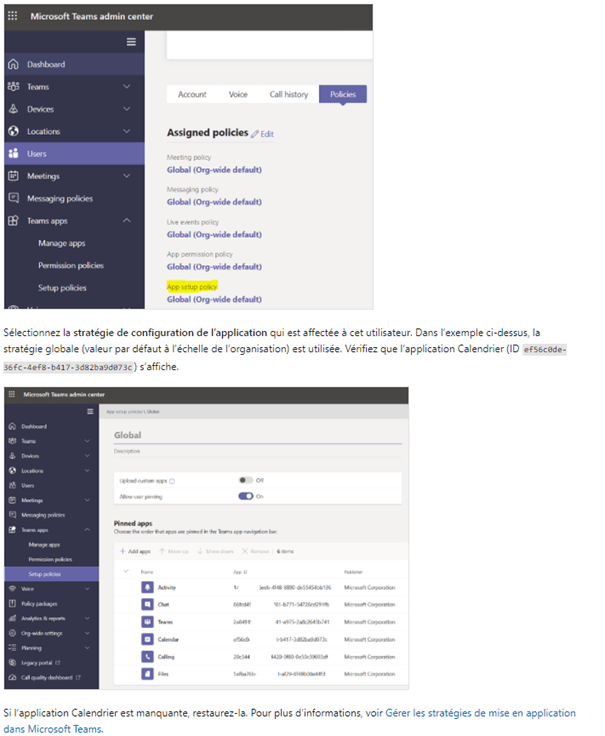
Task: Switch to the Call history tab
Action: click(289, 94)
